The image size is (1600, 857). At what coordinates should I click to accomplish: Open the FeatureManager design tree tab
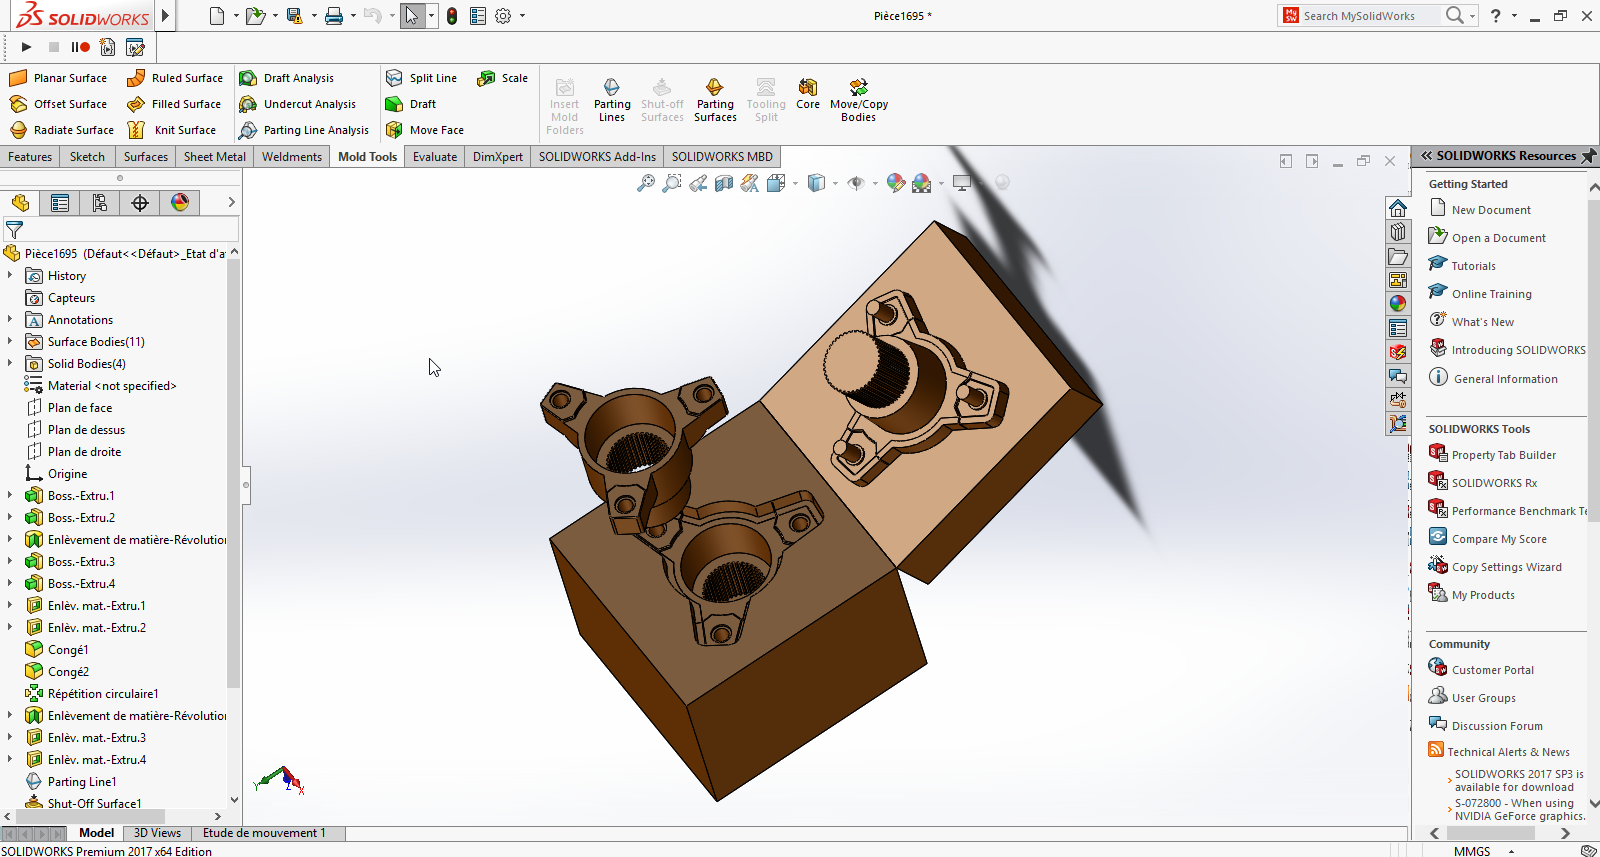(20, 203)
